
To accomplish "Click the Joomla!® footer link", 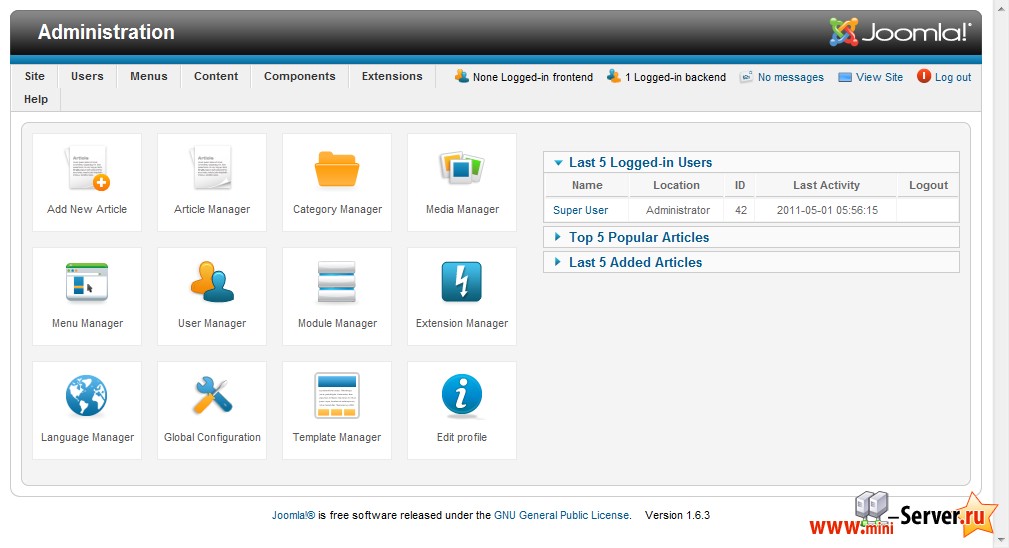I will 293,515.
